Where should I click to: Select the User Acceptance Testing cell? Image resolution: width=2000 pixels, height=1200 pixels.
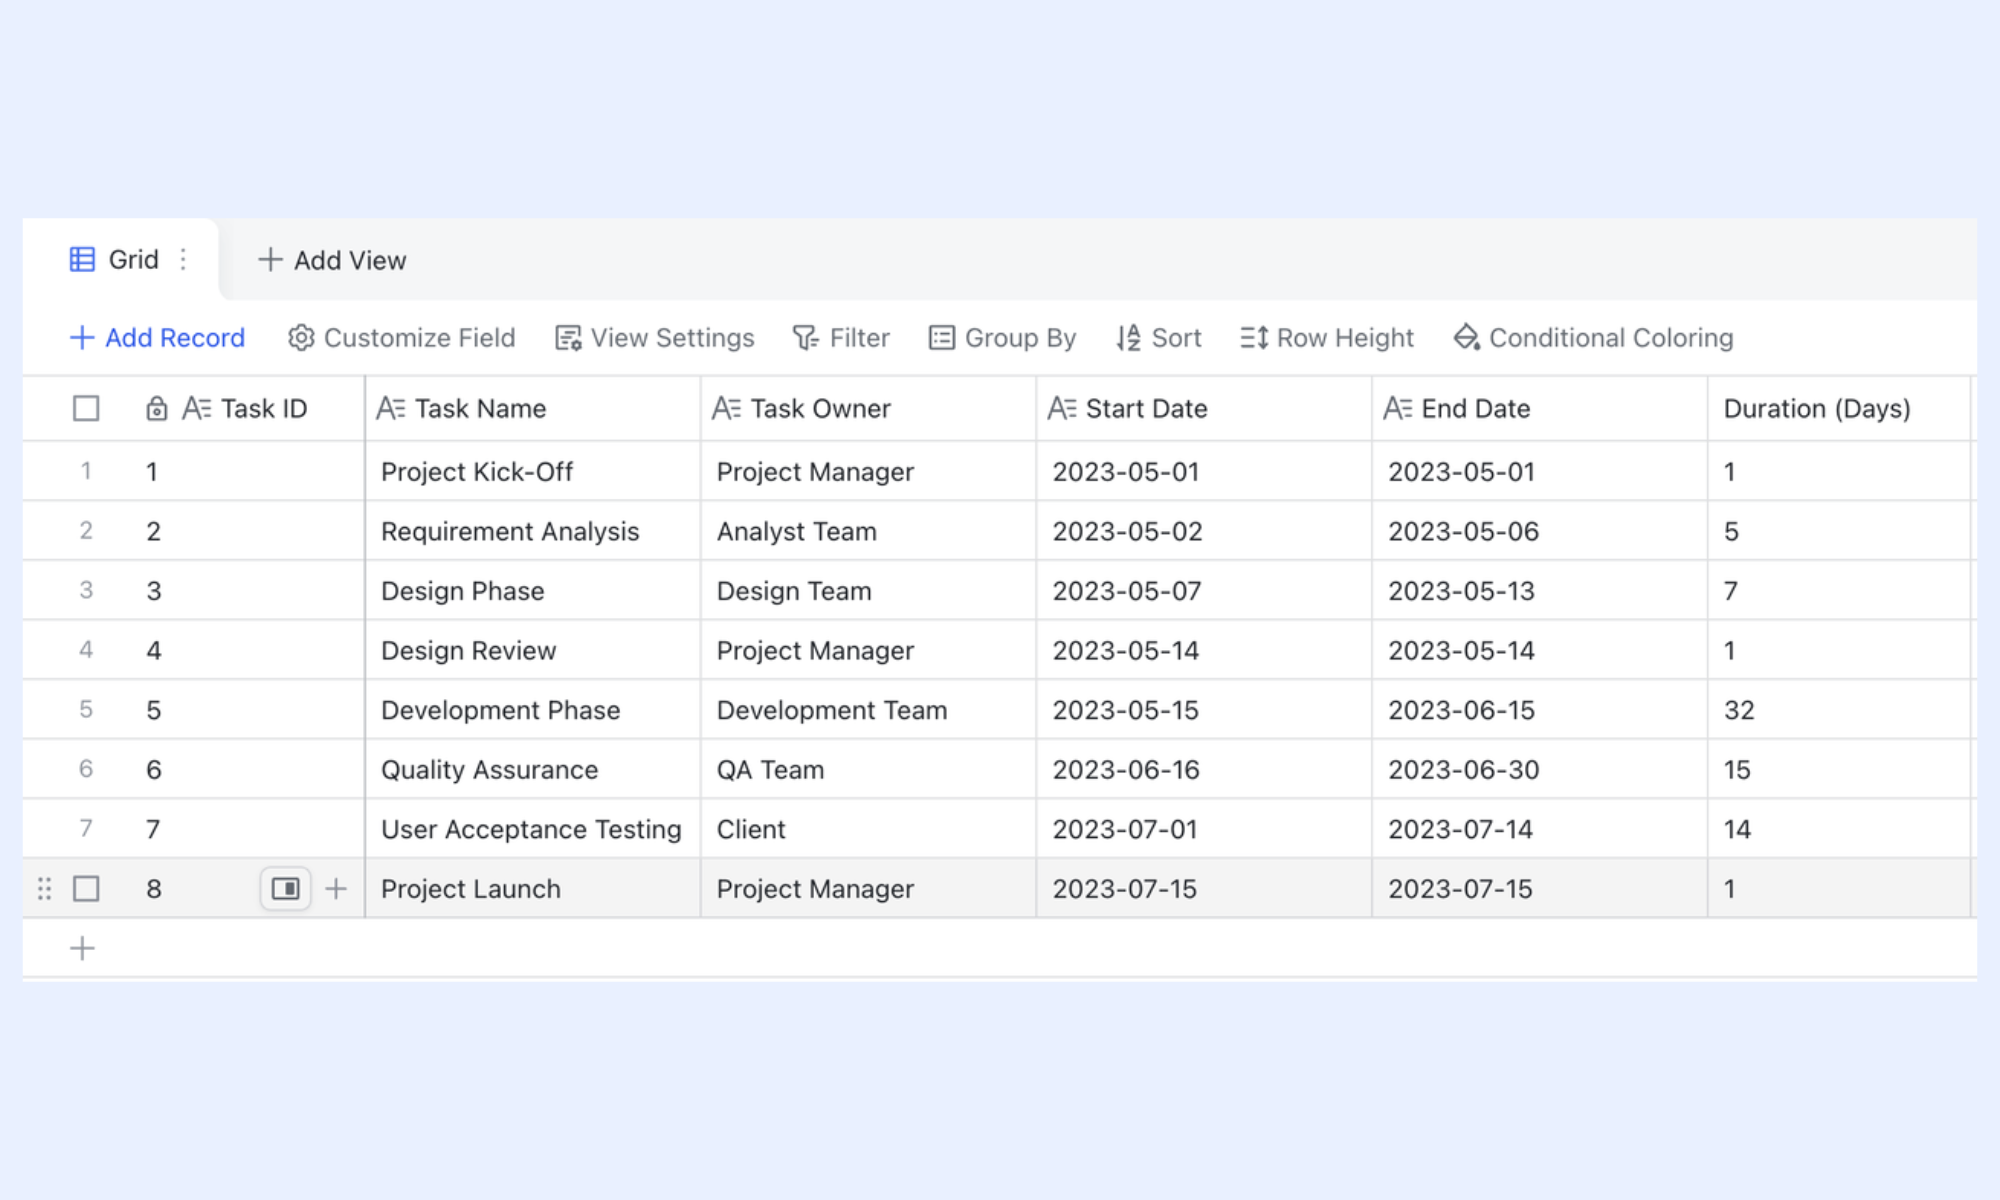(x=533, y=829)
